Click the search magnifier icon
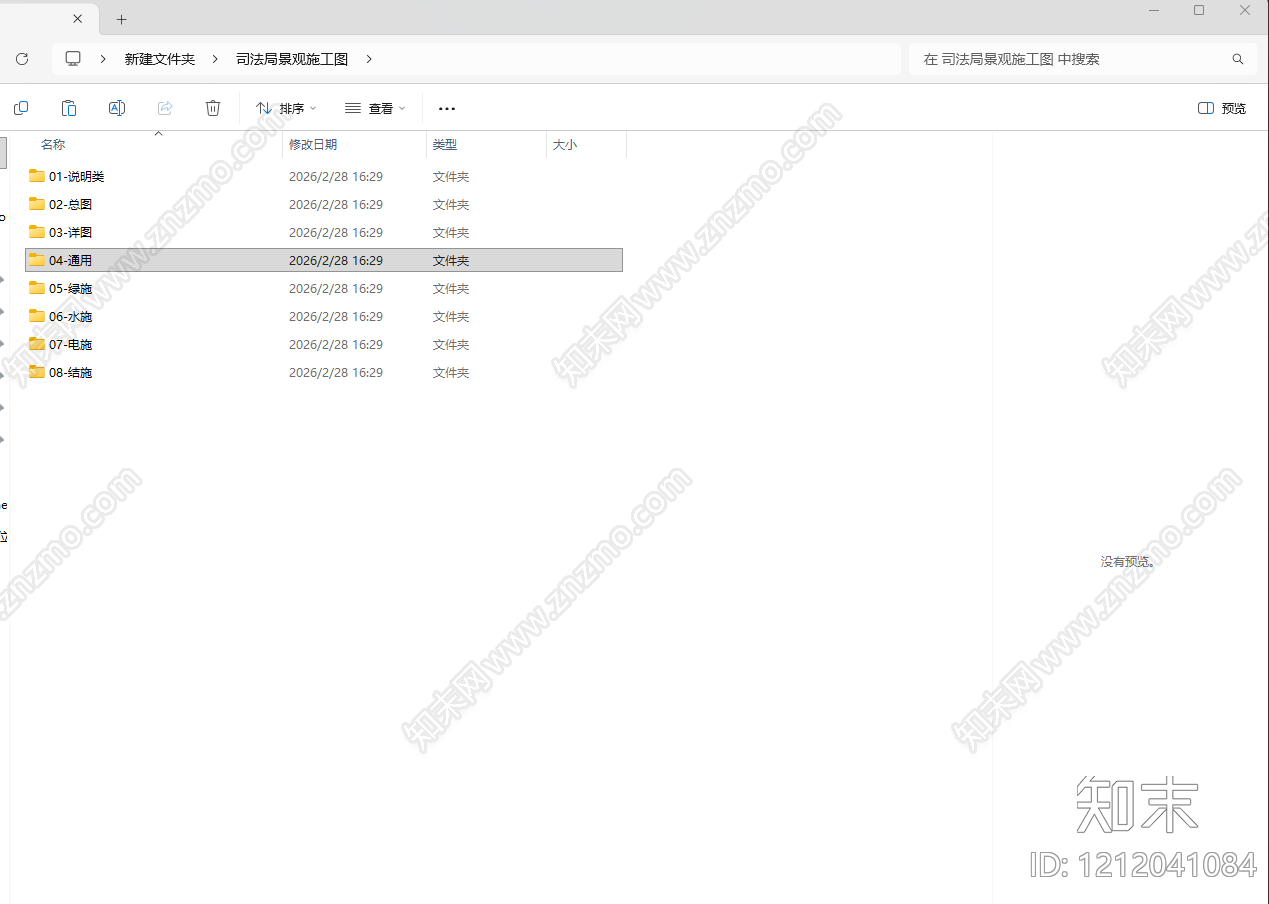The image size is (1269, 904). (1238, 59)
